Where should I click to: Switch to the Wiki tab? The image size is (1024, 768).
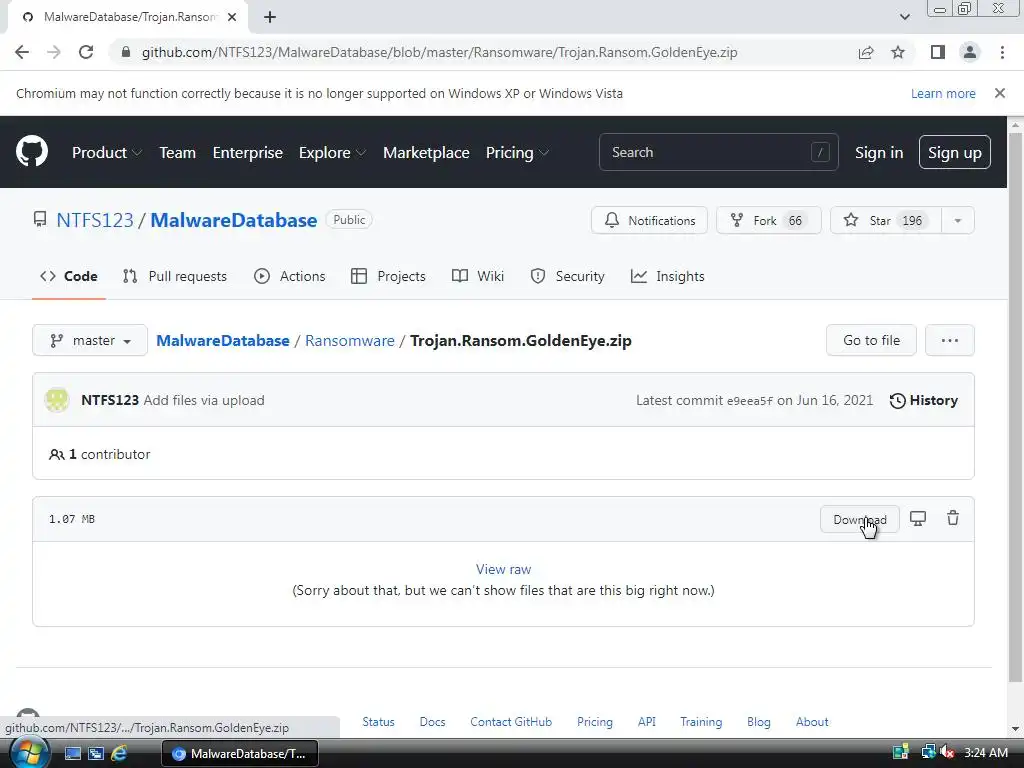(478, 276)
